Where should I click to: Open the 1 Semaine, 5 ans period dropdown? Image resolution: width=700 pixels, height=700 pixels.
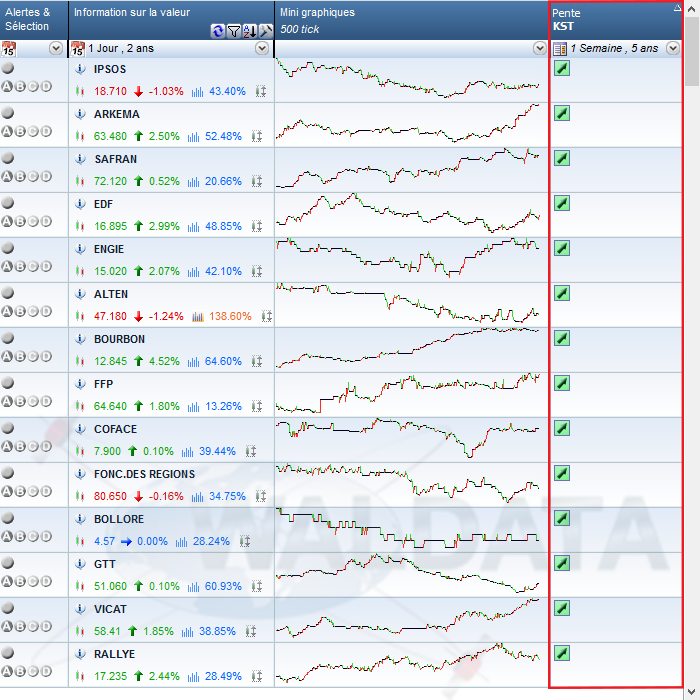pos(673,48)
